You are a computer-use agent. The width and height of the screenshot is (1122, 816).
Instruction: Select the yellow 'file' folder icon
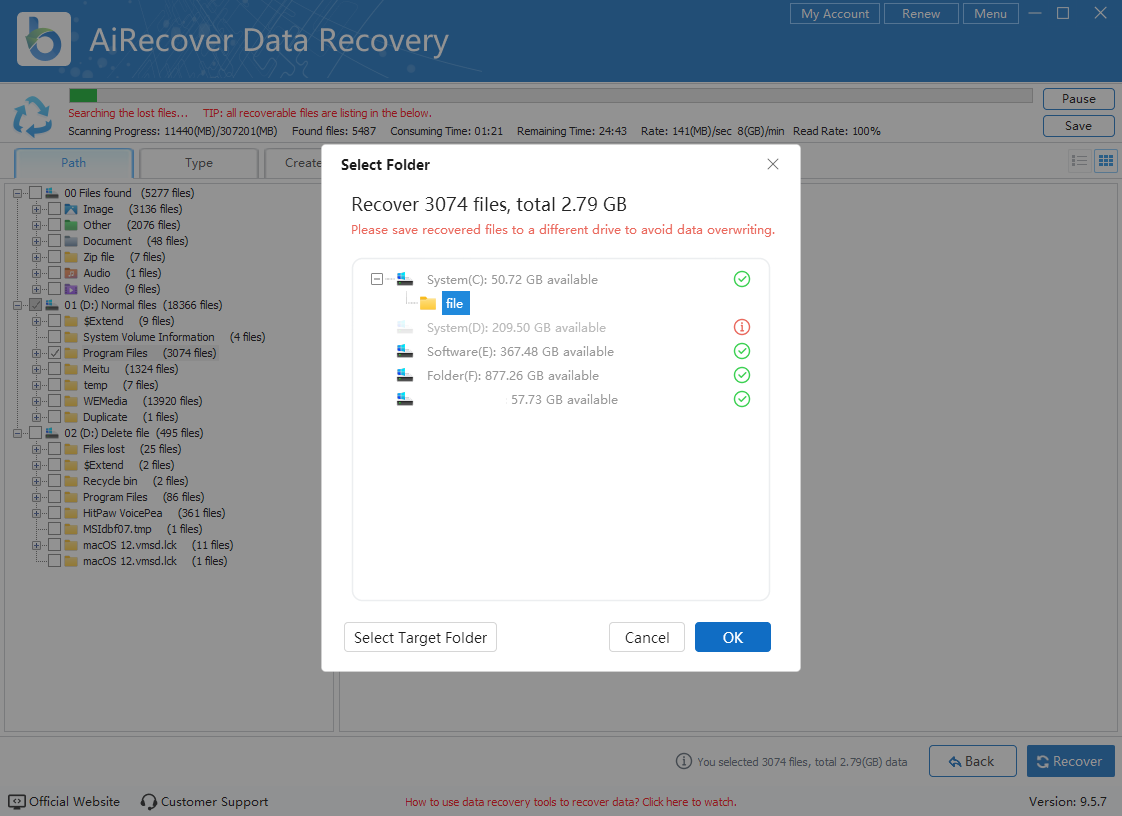pos(428,303)
